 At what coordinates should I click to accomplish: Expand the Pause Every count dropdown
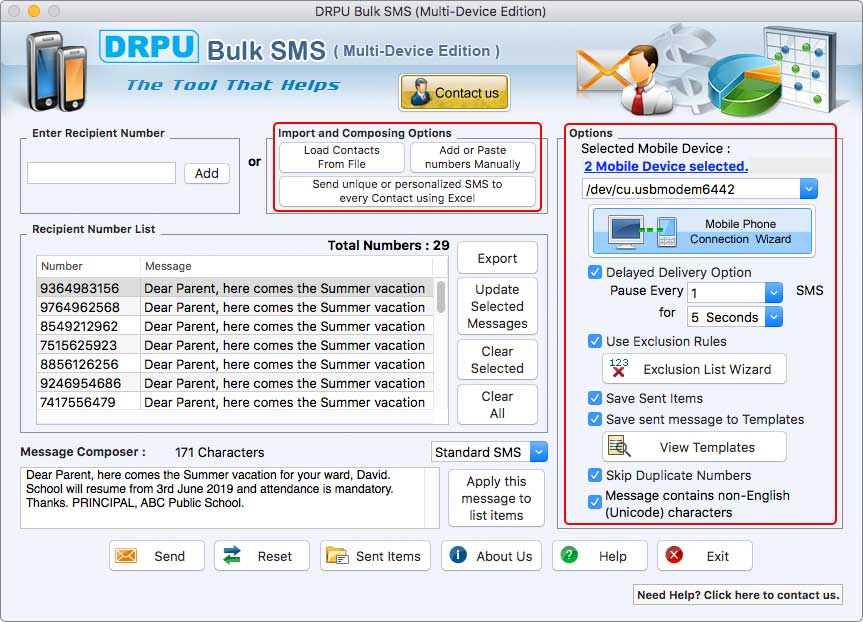(774, 292)
